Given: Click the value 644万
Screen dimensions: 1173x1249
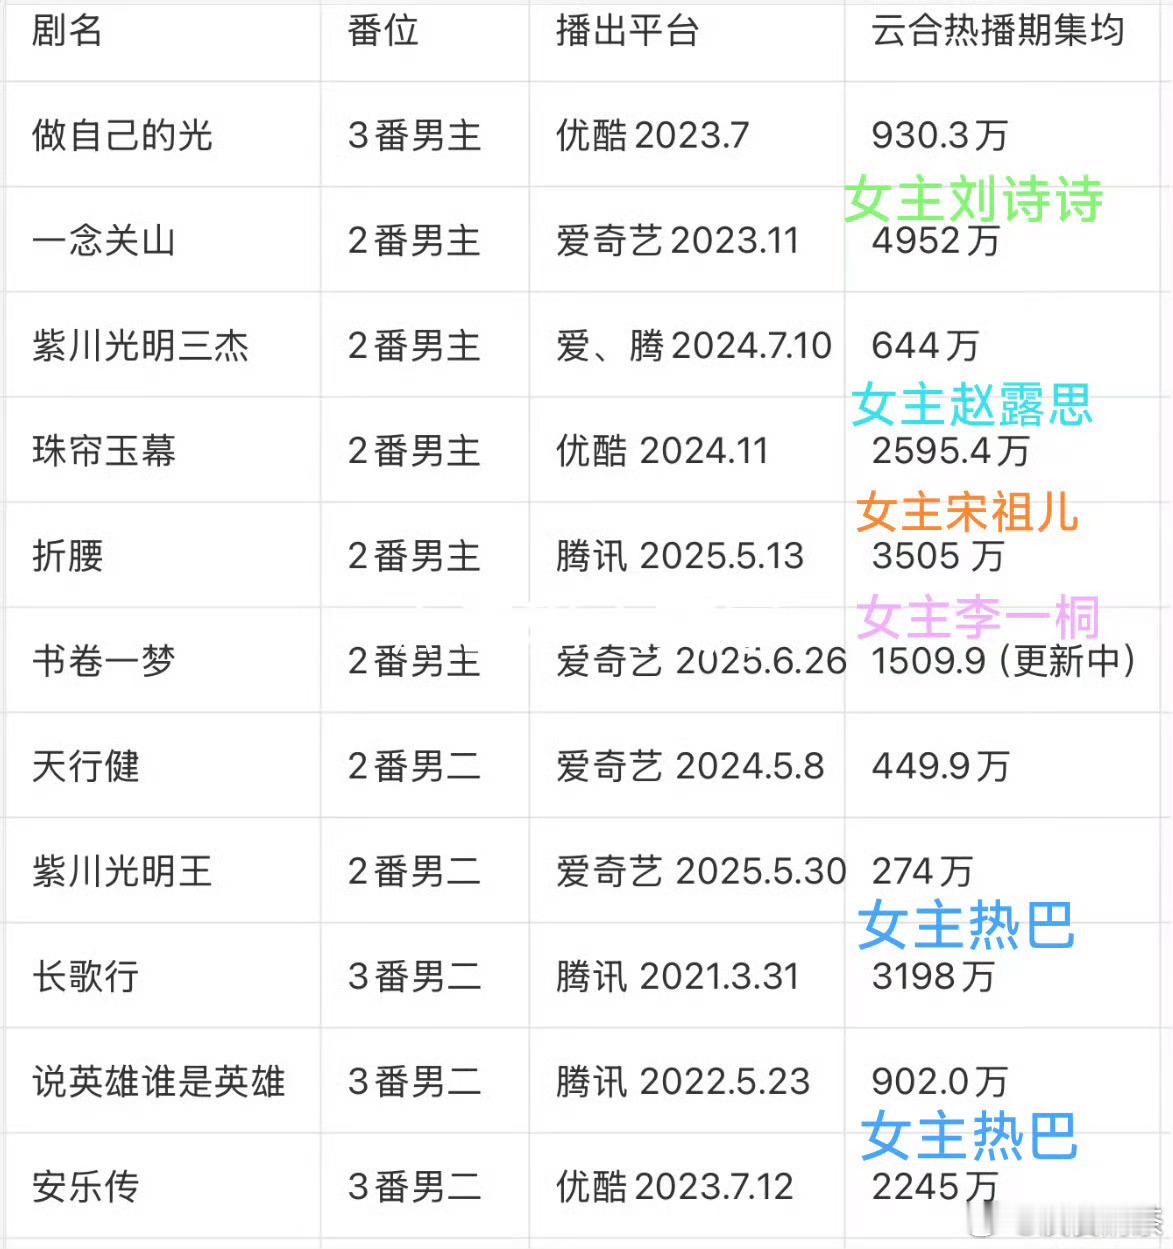Looking at the screenshot, I should pyautogui.click(x=925, y=346).
